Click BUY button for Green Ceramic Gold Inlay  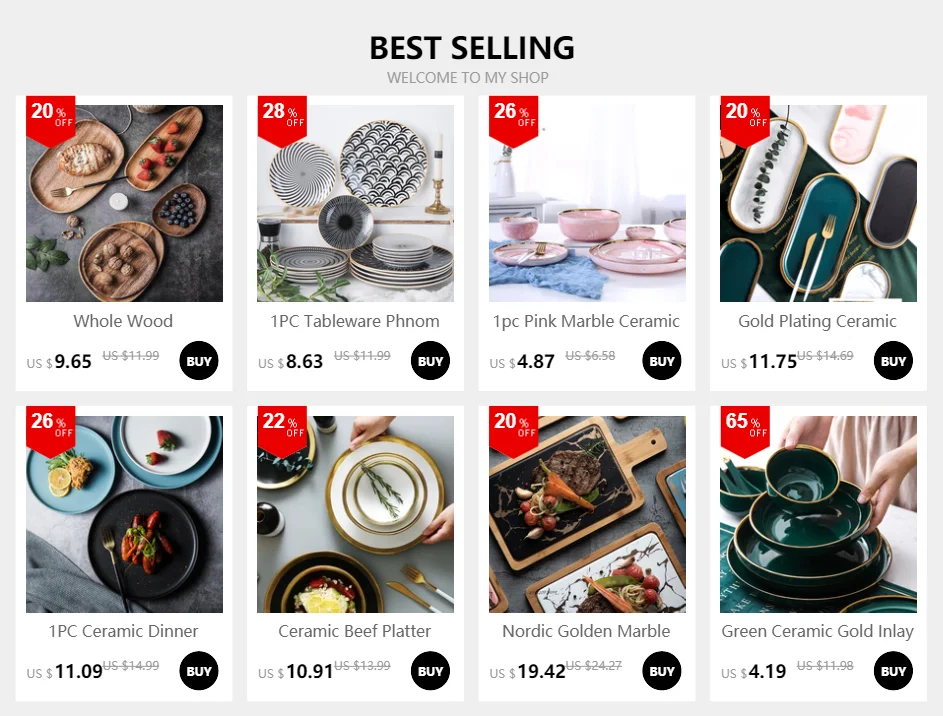(x=893, y=671)
